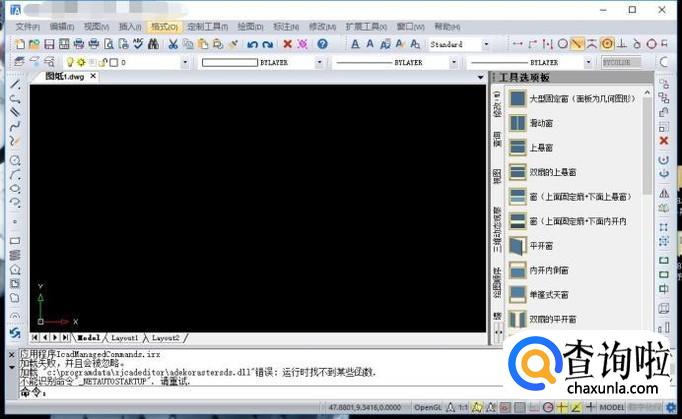Open the layer name dropdown

(x=186, y=62)
